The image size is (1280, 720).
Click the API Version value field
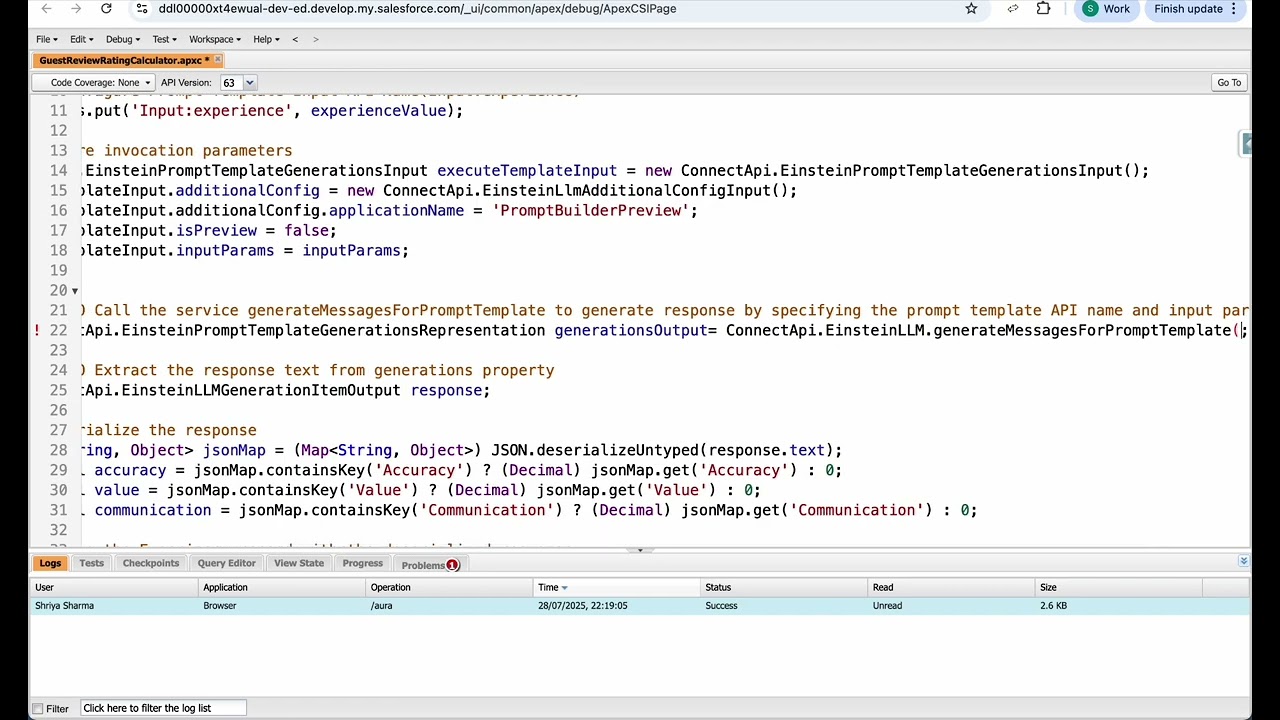tap(231, 83)
